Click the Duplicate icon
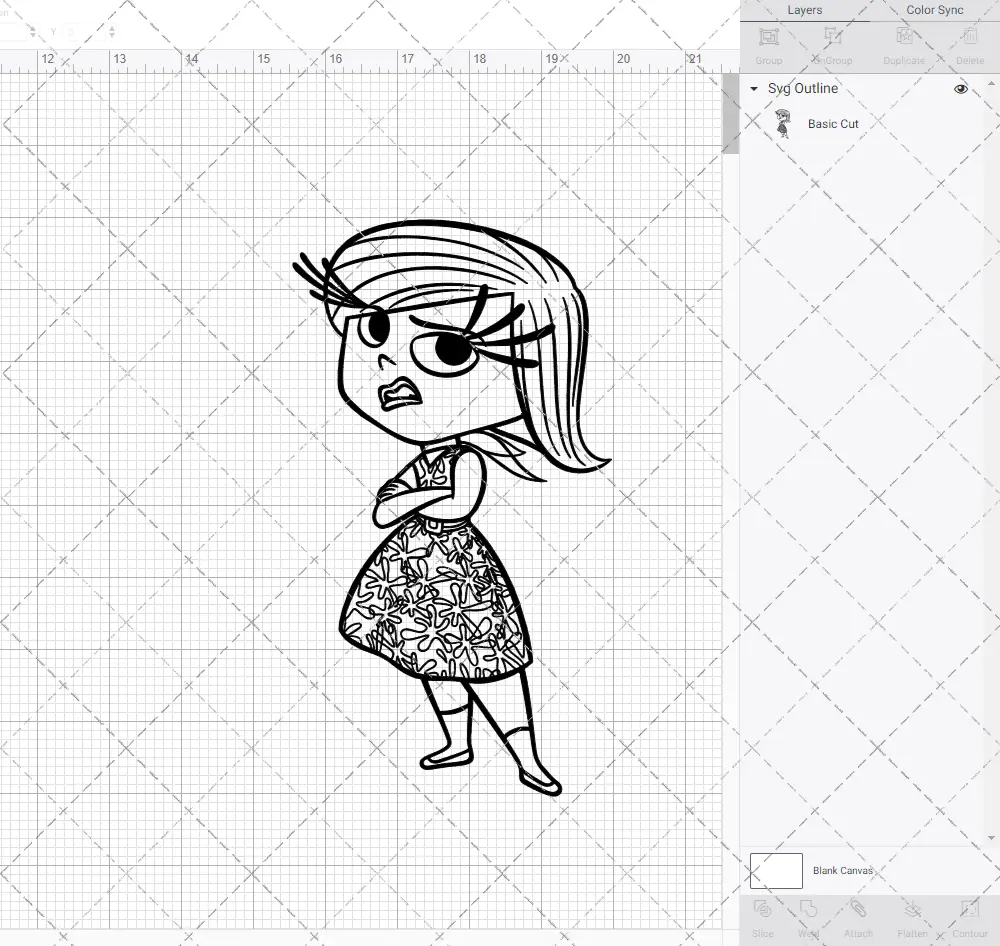 point(903,45)
